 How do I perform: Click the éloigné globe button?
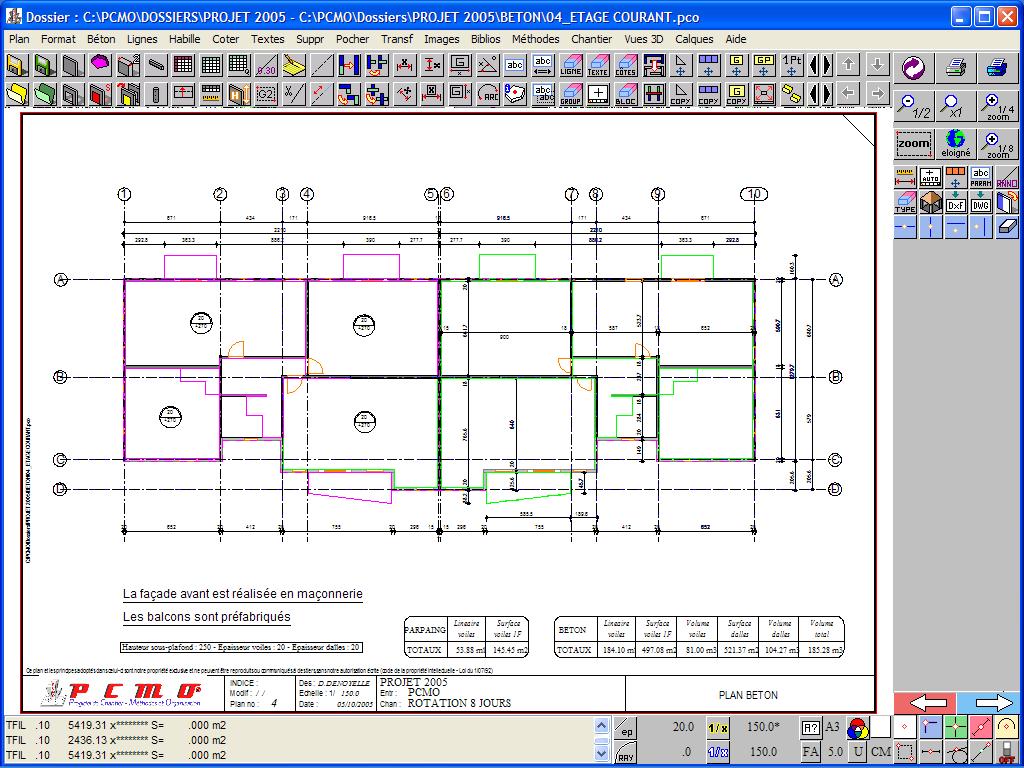(956, 143)
